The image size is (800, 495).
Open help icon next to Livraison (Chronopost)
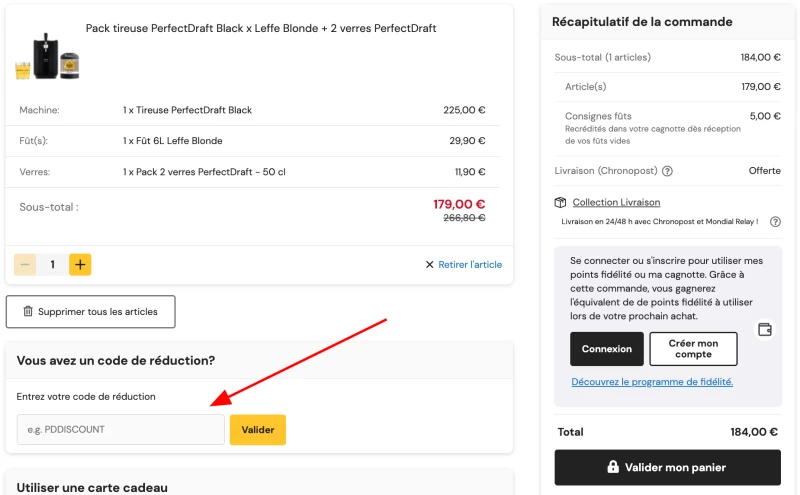click(667, 171)
